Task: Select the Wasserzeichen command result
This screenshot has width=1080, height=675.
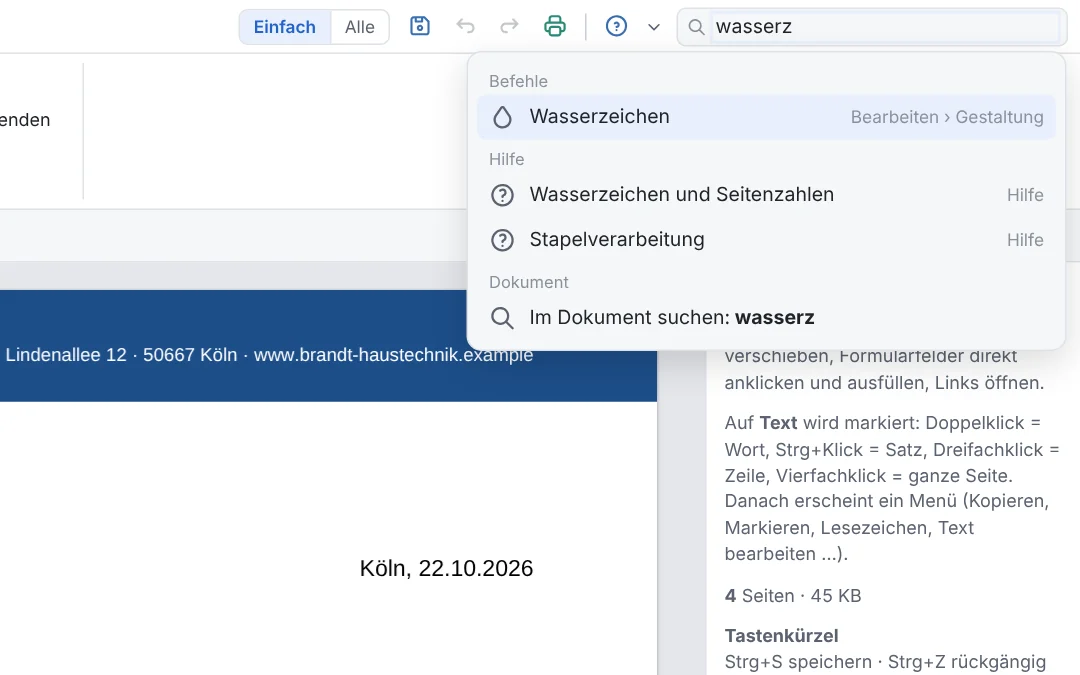Action: coord(766,117)
